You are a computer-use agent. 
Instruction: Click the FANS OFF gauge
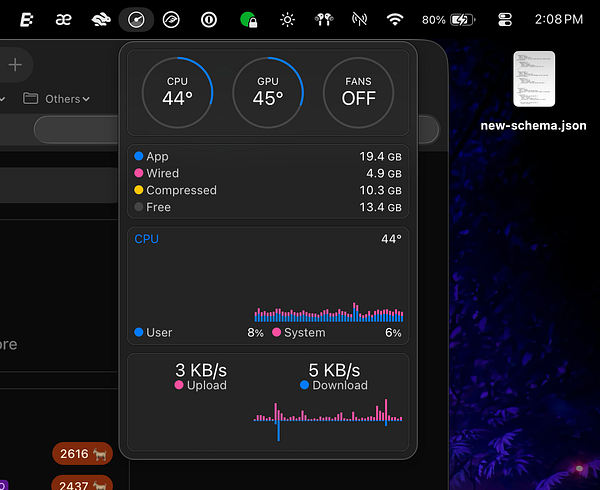pos(359,93)
